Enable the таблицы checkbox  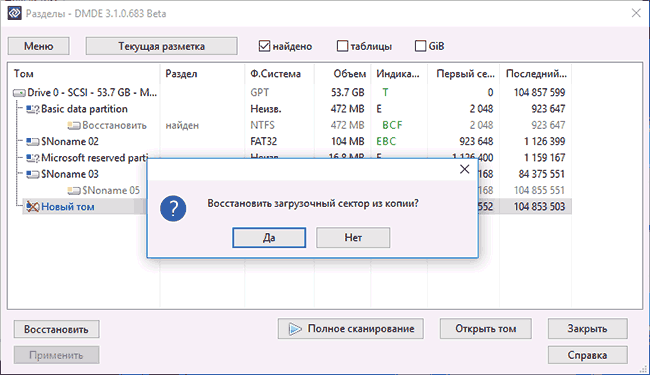(x=342, y=46)
